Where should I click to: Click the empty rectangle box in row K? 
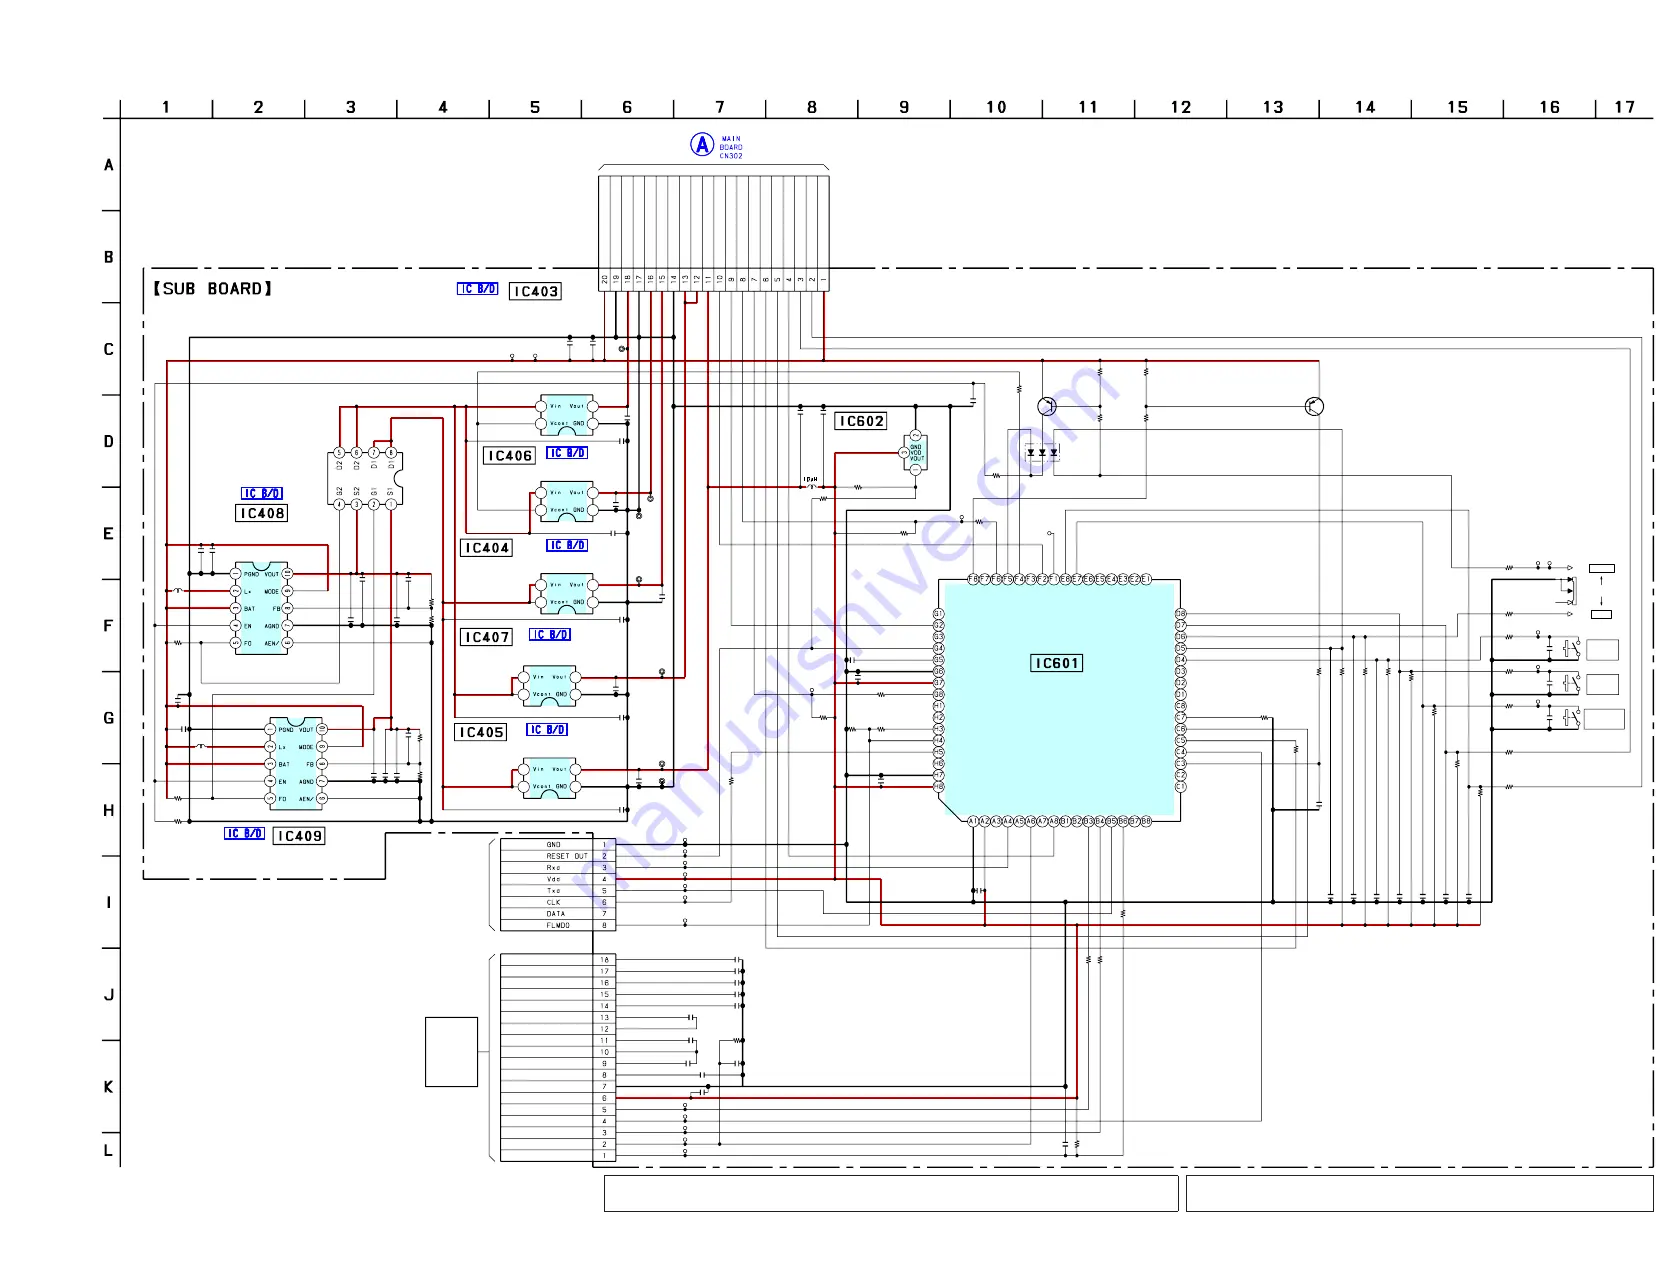coord(451,1052)
